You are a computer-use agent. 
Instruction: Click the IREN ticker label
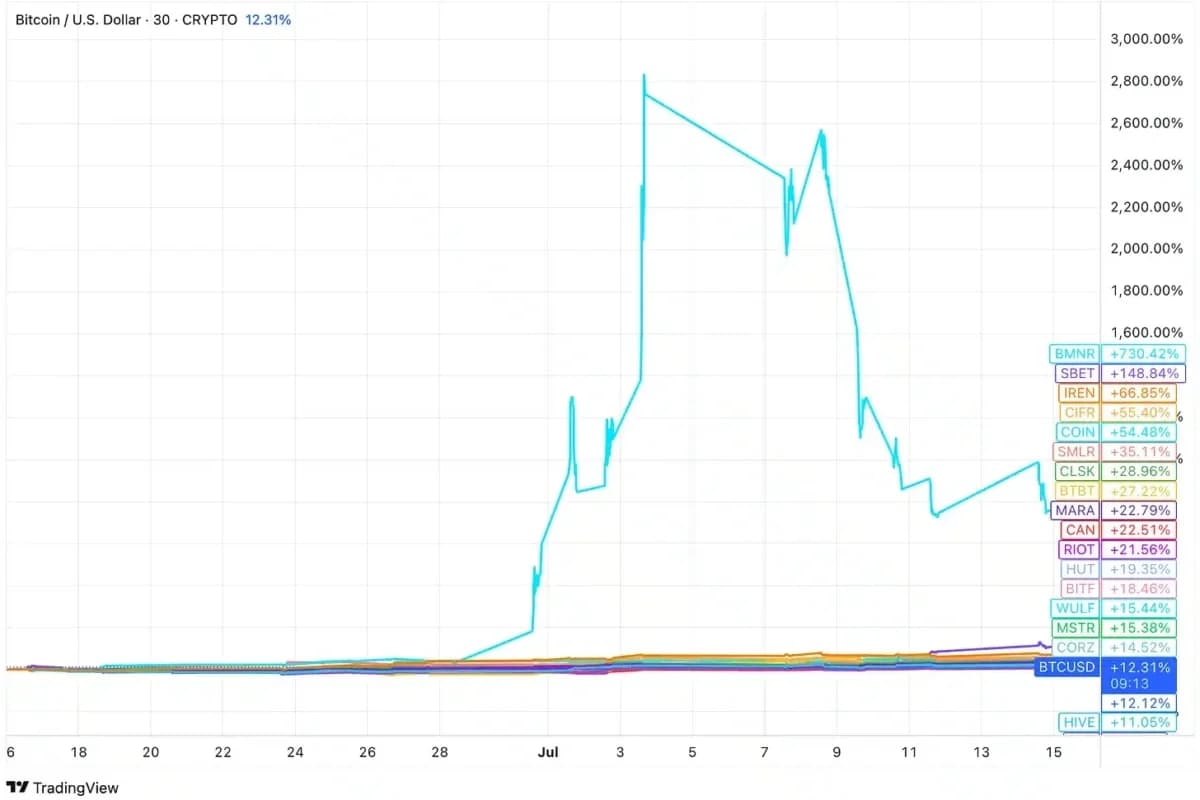1079,393
